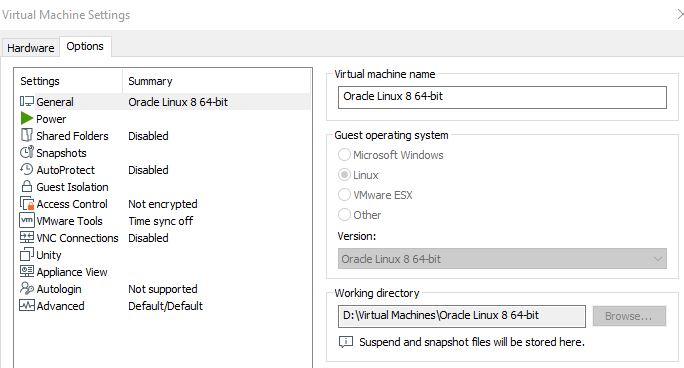Click the 'Time sync off' summary text
This screenshot has width=684, height=368.
coord(161,221)
